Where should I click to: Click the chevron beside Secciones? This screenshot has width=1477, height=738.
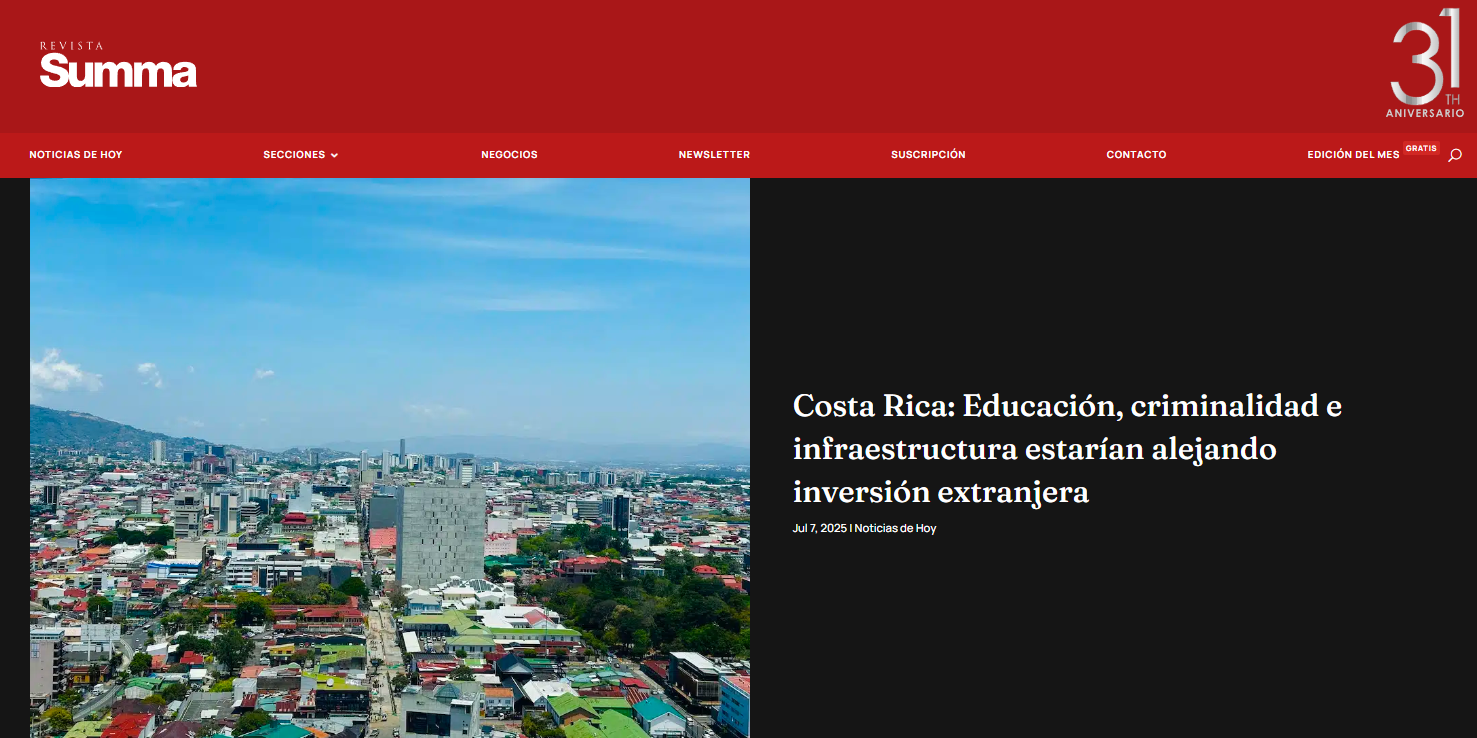pos(335,155)
